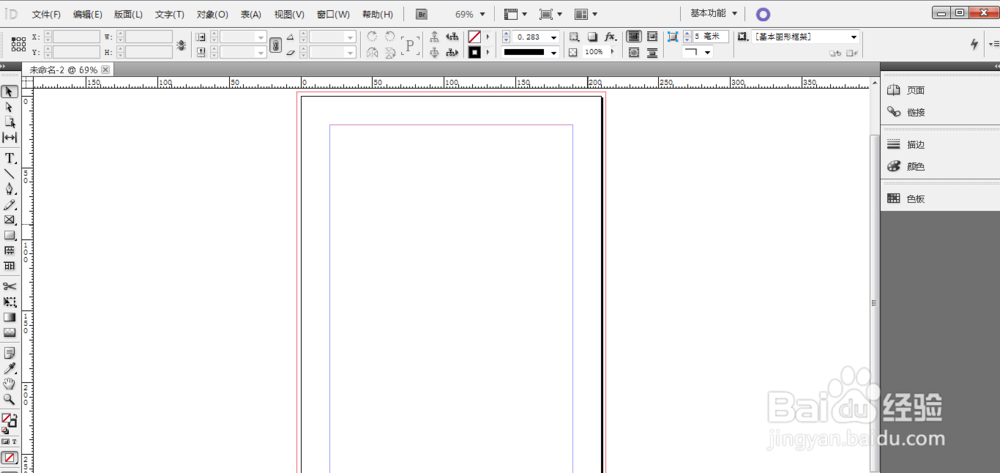Open Adobe Bridge with Br button
The width and height of the screenshot is (1000, 473).
[x=421, y=14]
